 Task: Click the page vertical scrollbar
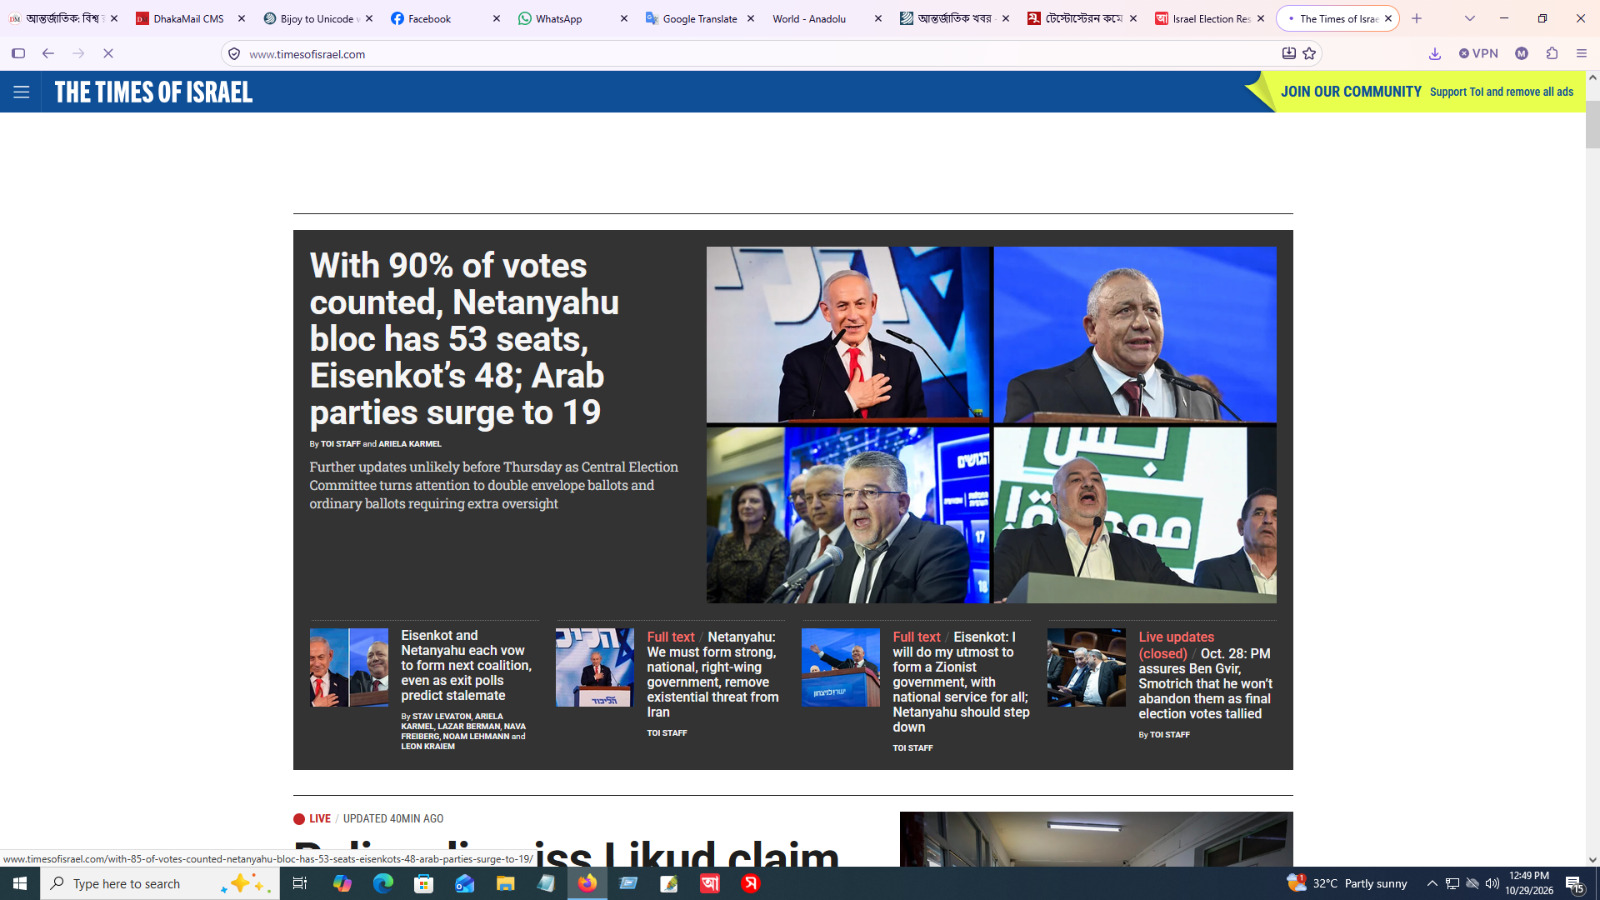1592,124
